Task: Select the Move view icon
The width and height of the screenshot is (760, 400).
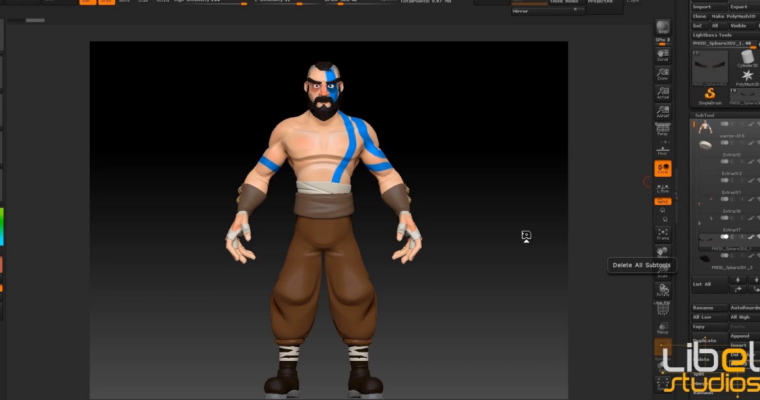Action: pos(663,252)
